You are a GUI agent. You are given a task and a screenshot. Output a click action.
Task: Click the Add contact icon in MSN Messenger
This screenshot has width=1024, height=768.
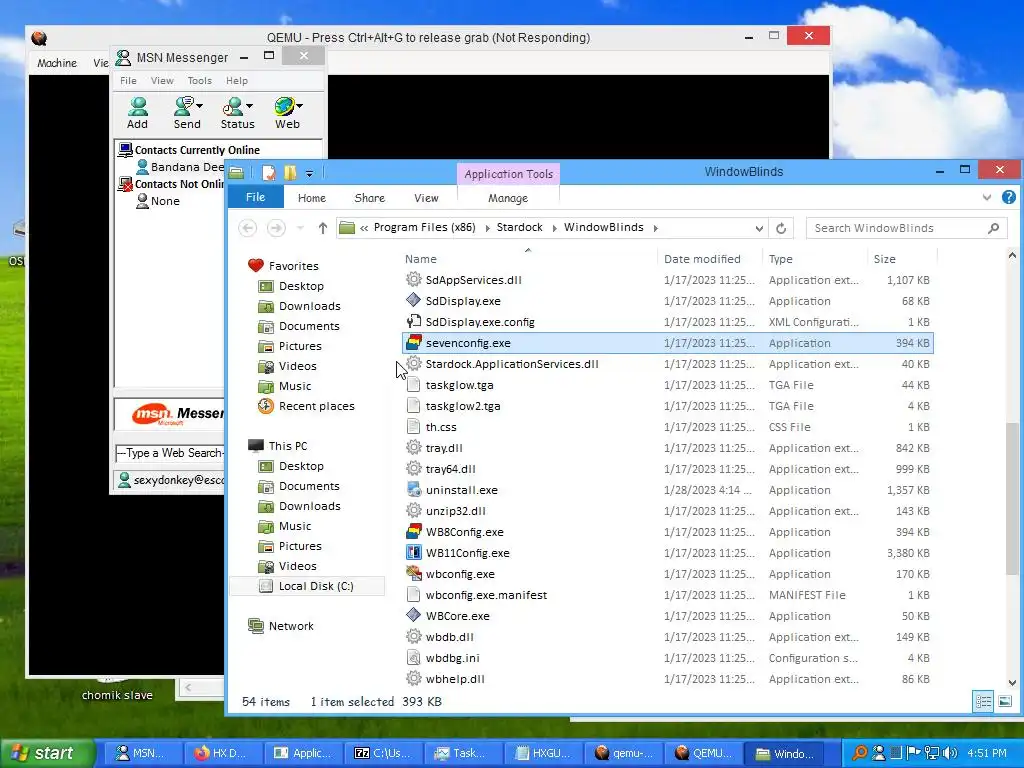coord(138,106)
